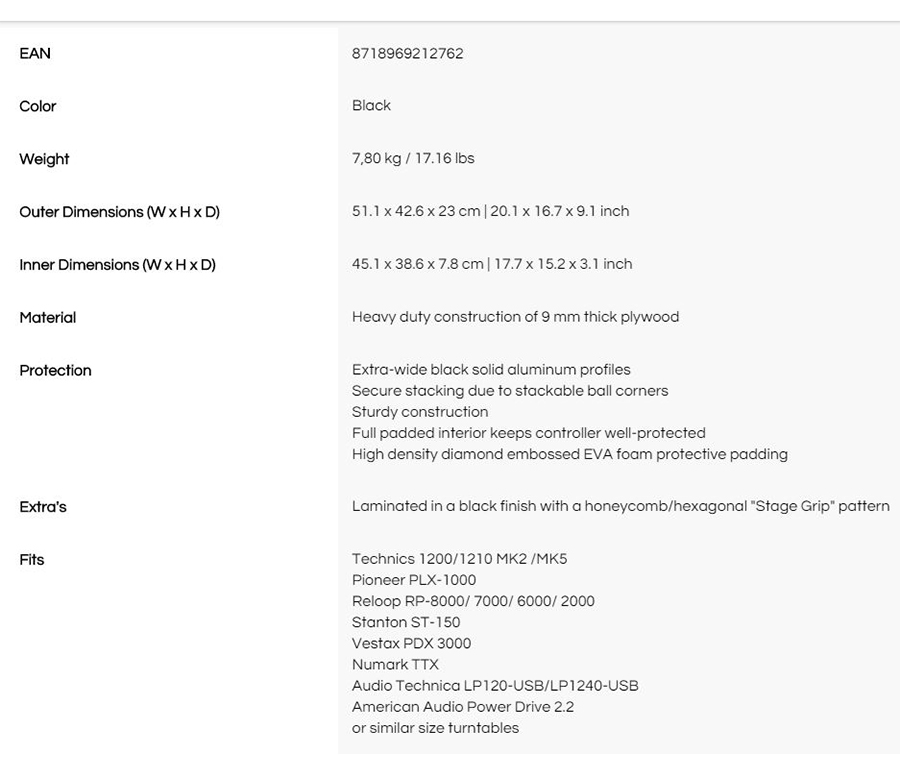Click the EAN number 8718969212762
This screenshot has width=900, height=774.
[407, 54]
